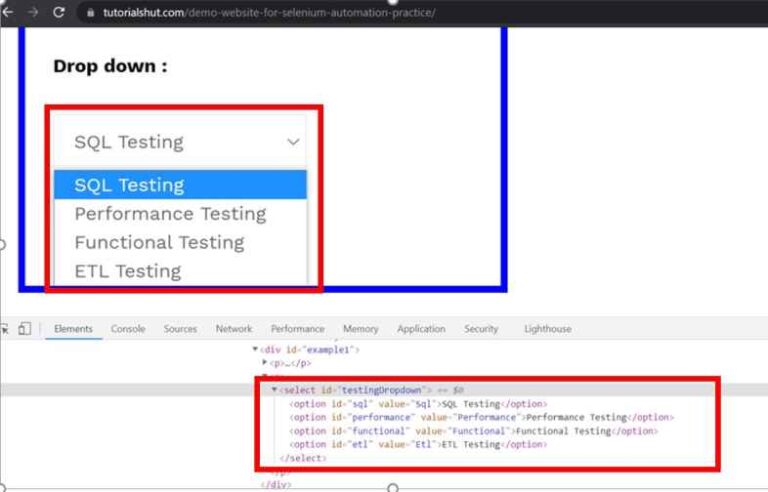
Task: Open the Network tab
Action: tap(234, 329)
